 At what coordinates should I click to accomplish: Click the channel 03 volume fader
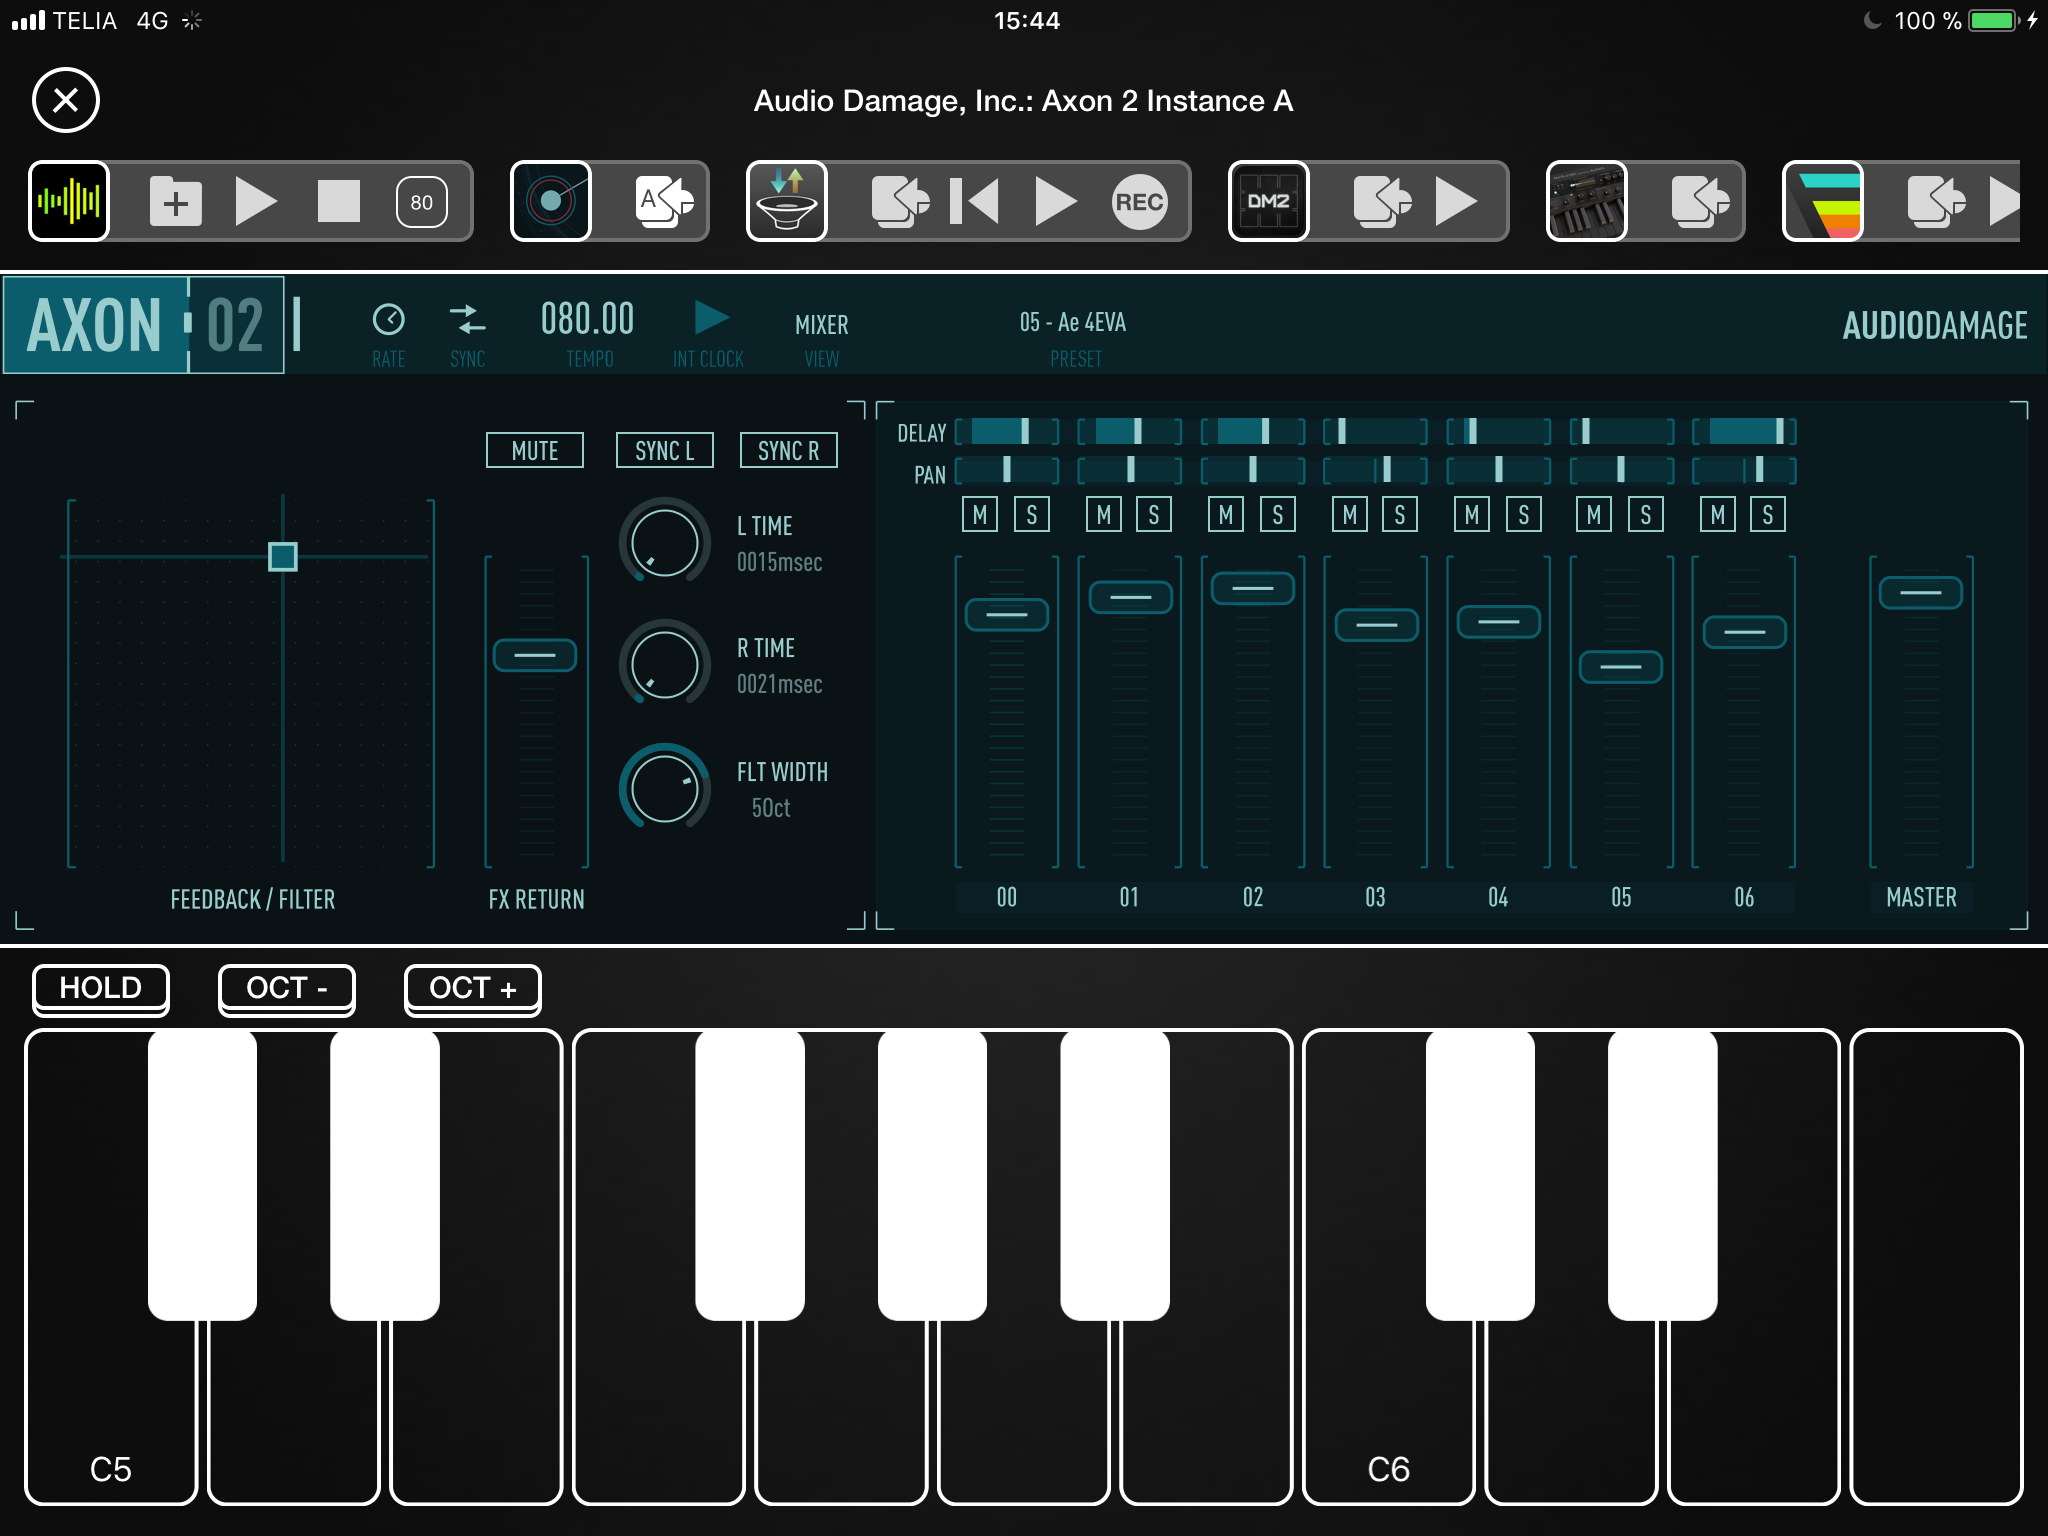(x=1377, y=625)
